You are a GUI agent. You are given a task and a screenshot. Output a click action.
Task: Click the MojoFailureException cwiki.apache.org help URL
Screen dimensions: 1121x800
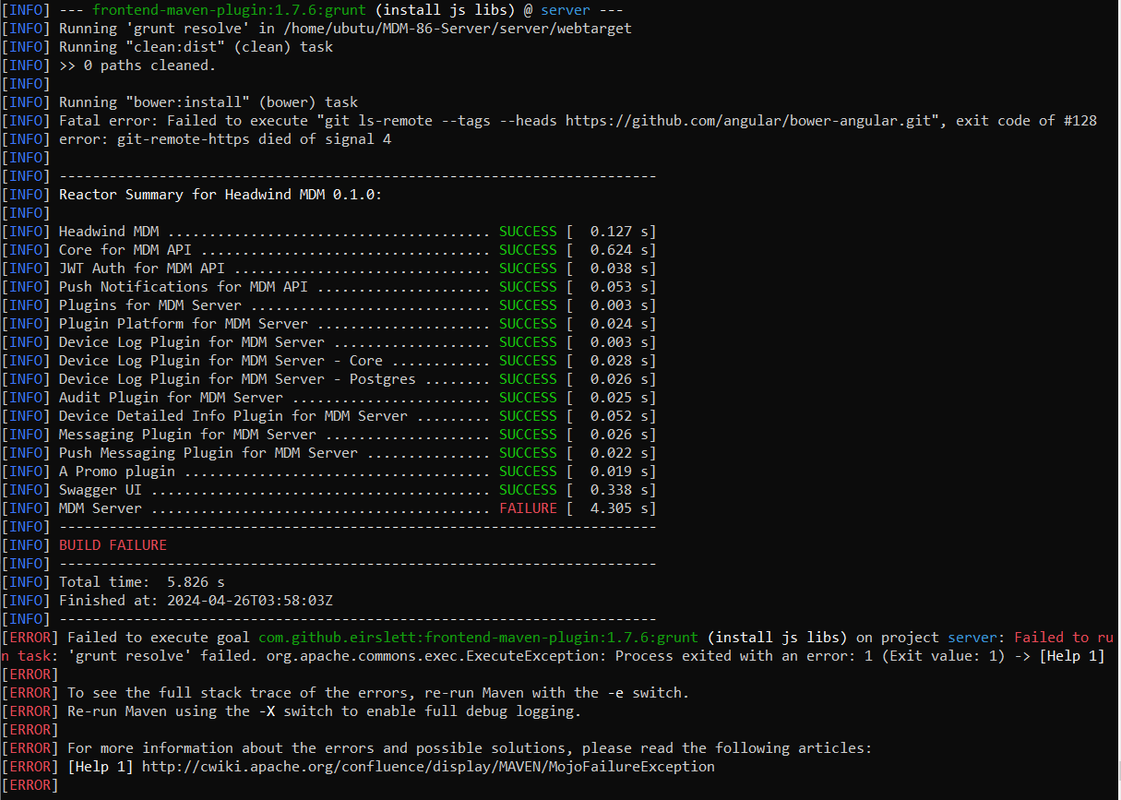pyautogui.click(x=428, y=766)
